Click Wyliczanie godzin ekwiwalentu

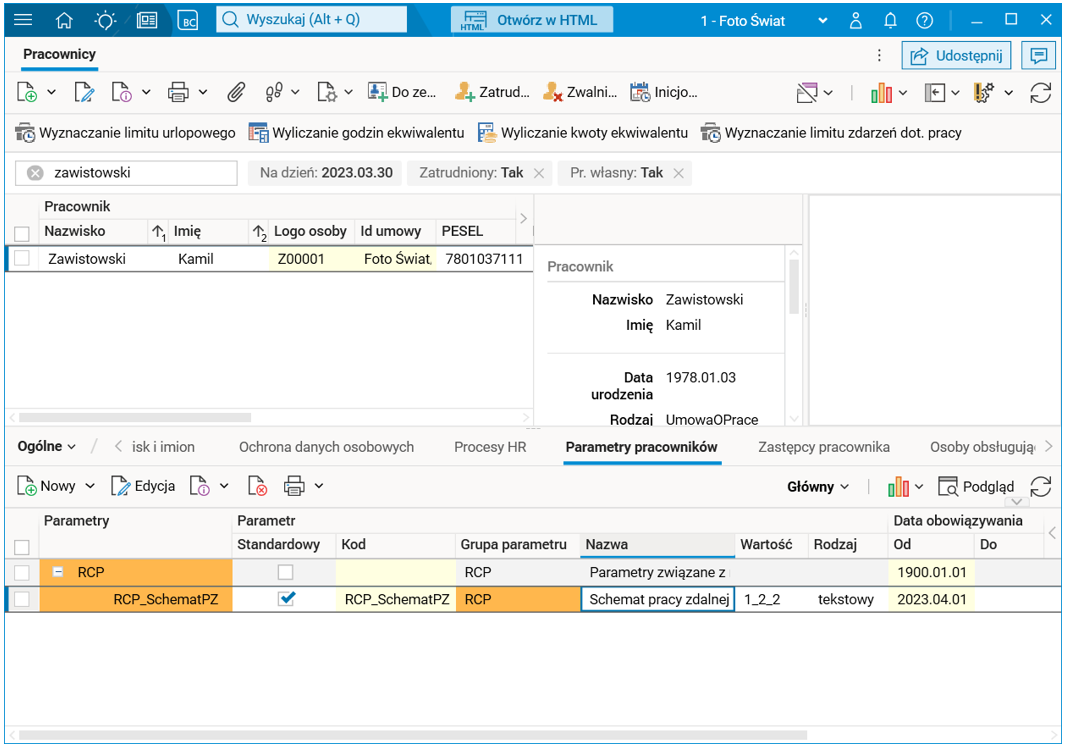(x=356, y=133)
